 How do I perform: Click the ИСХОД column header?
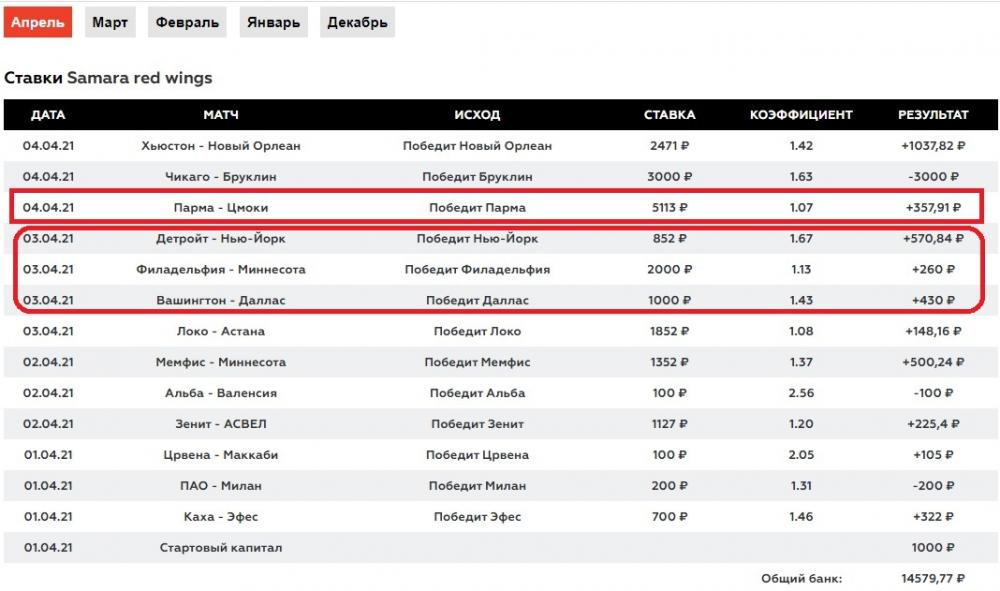pos(477,115)
